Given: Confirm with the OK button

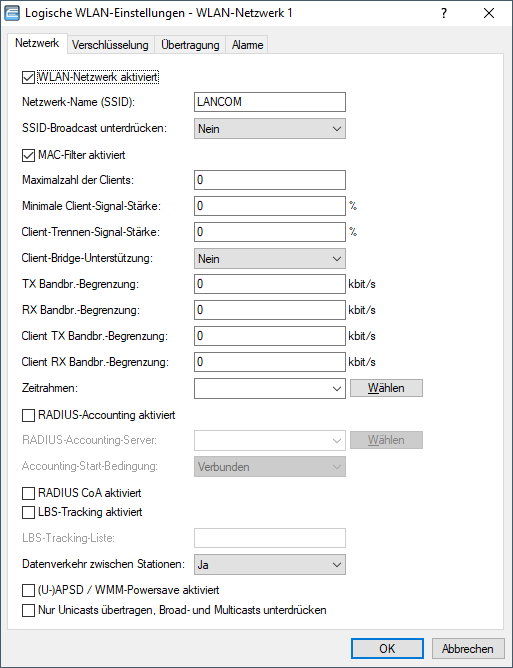Looking at the screenshot, I should pyautogui.click(x=387, y=648).
